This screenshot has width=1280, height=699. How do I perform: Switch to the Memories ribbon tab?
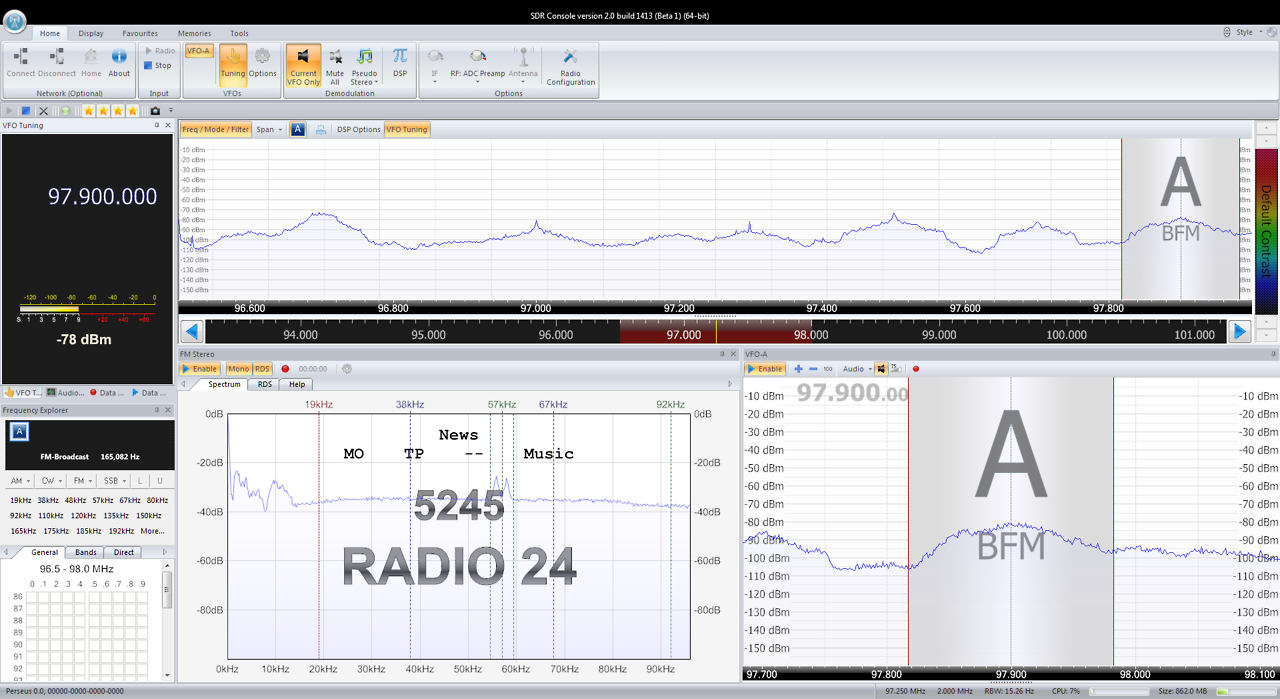point(194,33)
